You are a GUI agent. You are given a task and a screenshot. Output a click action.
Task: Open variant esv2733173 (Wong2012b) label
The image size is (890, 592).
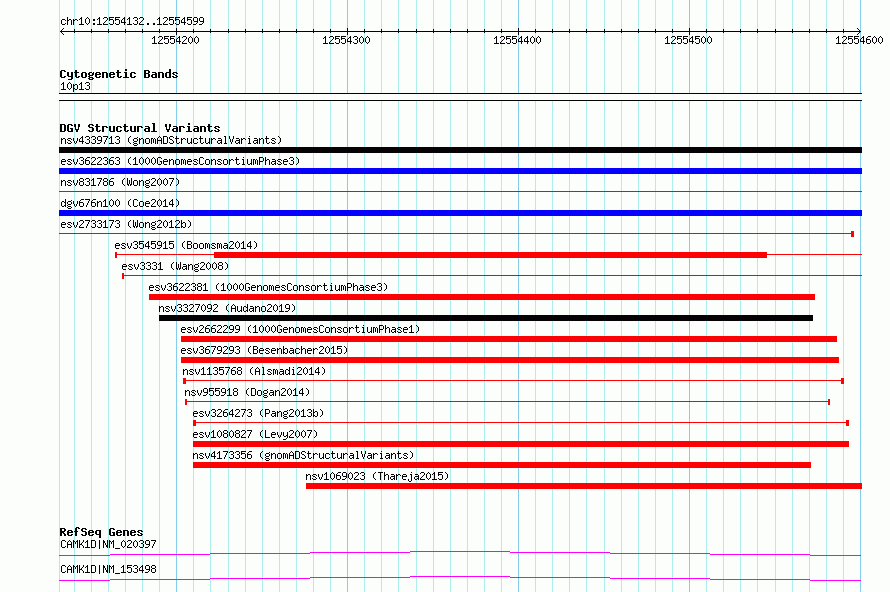tap(126, 224)
